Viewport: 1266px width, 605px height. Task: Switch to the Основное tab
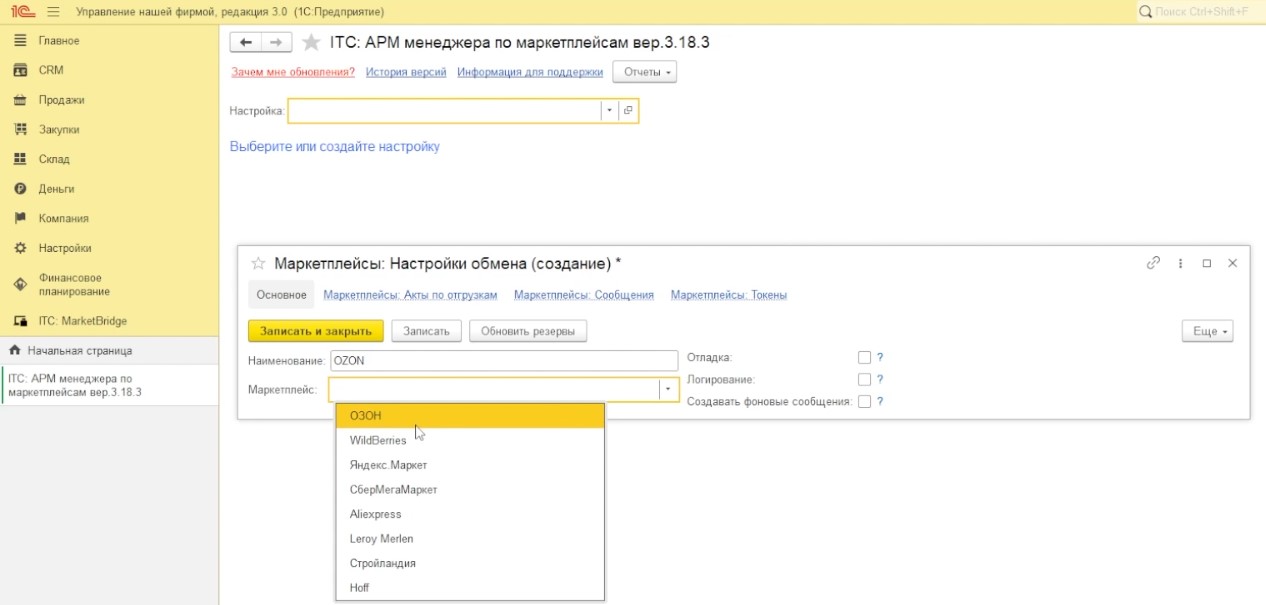tap(281, 295)
